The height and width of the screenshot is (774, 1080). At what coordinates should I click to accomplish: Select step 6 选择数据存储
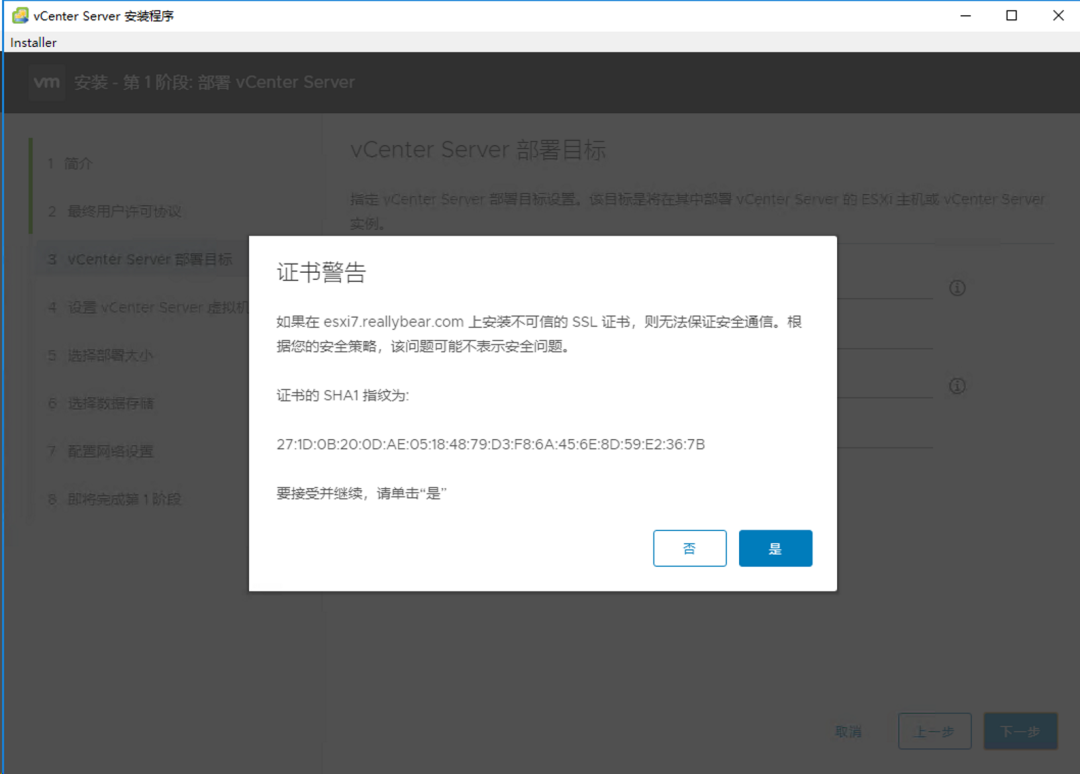point(101,403)
